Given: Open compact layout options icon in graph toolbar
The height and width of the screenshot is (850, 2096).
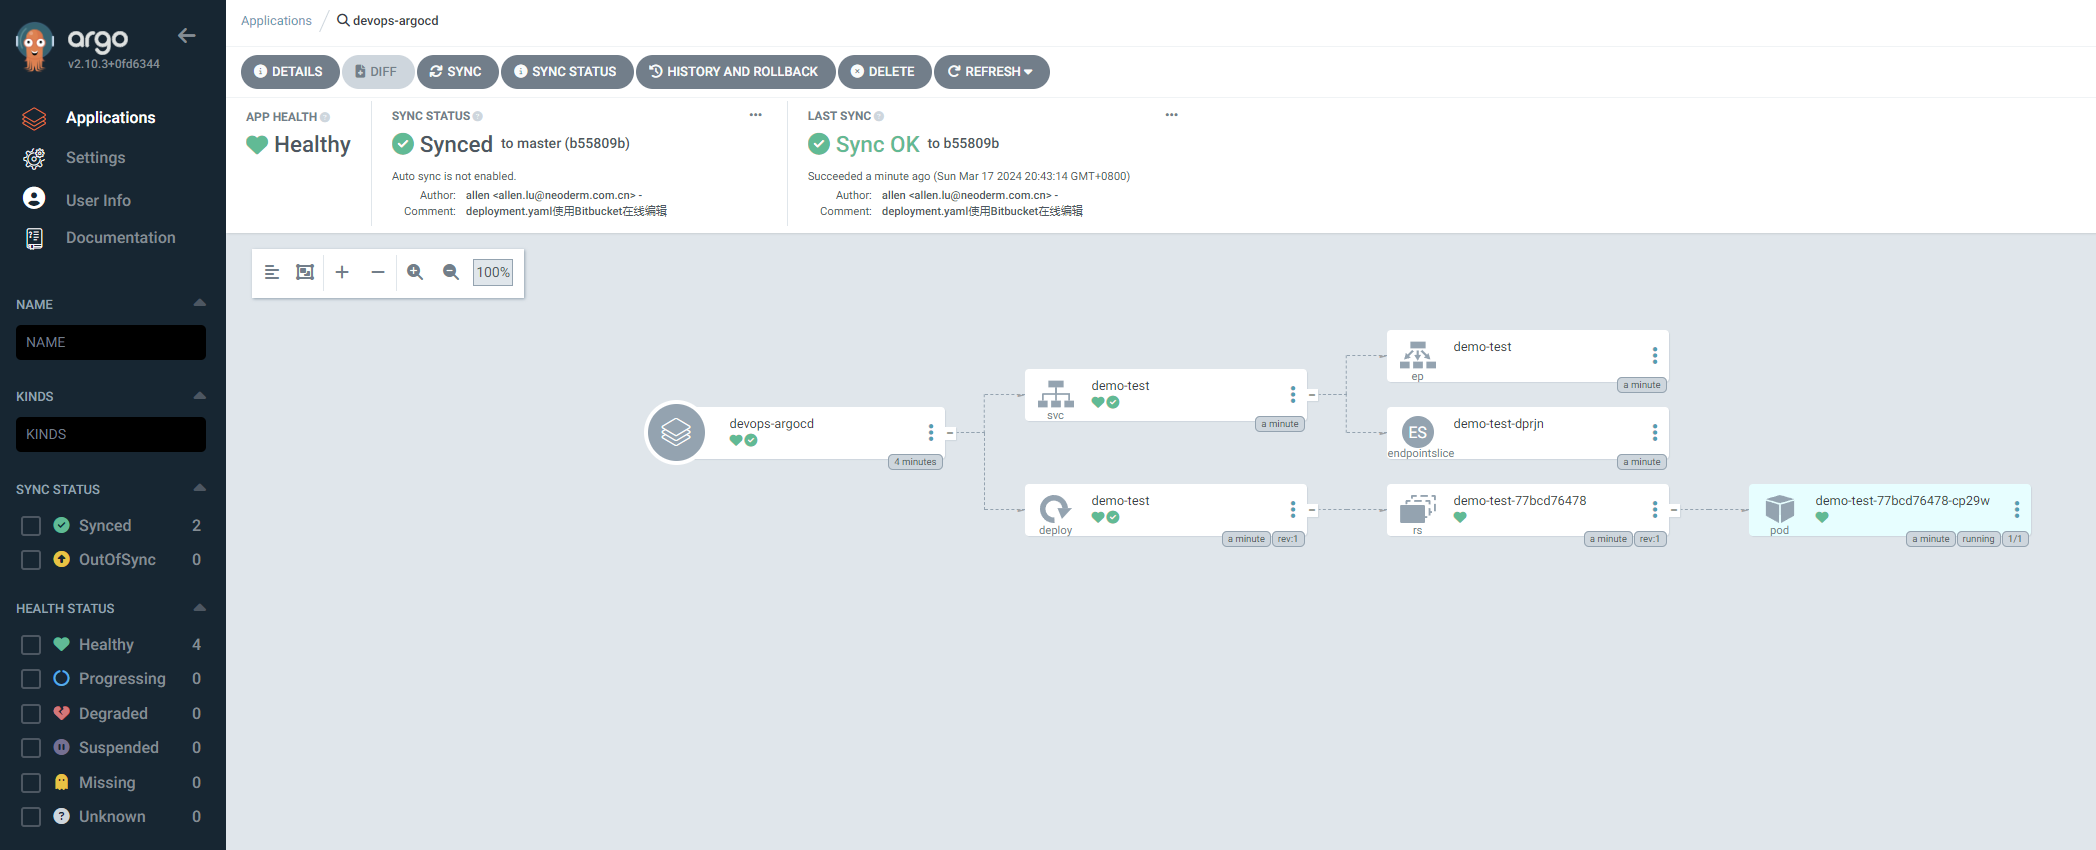Looking at the screenshot, I should (271, 272).
